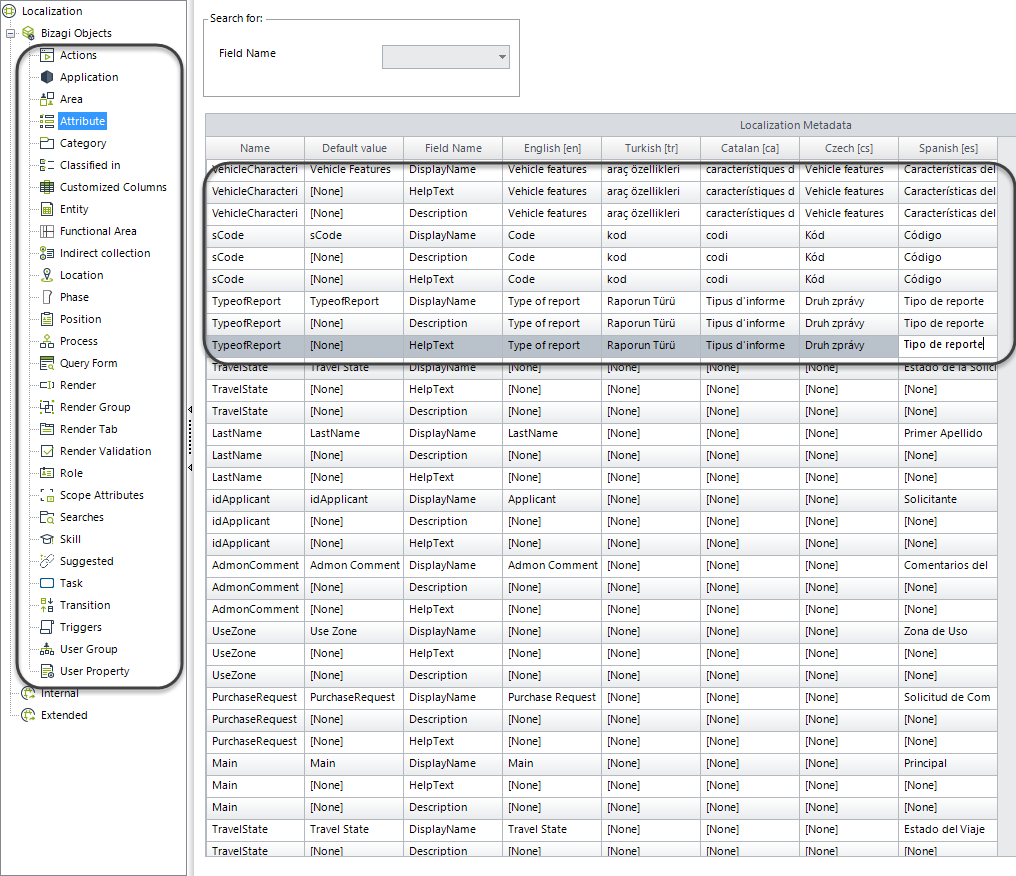Click the lower splitter arrow

coord(190,468)
